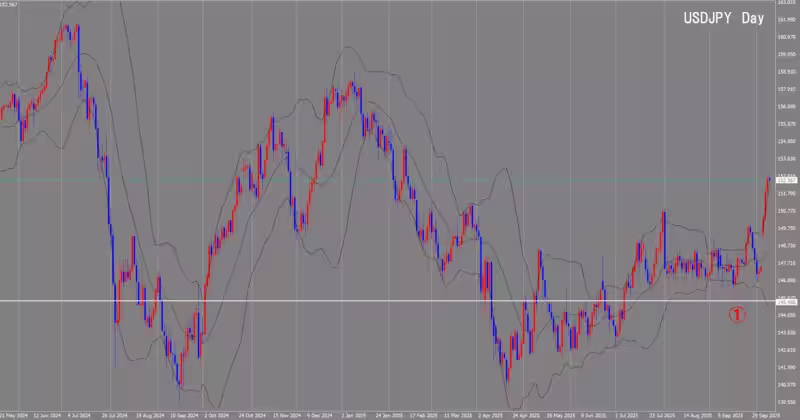Viewport: 800px width, 420px height.
Task: Click the 24 Oct 2024 date label
Action: 251,413
